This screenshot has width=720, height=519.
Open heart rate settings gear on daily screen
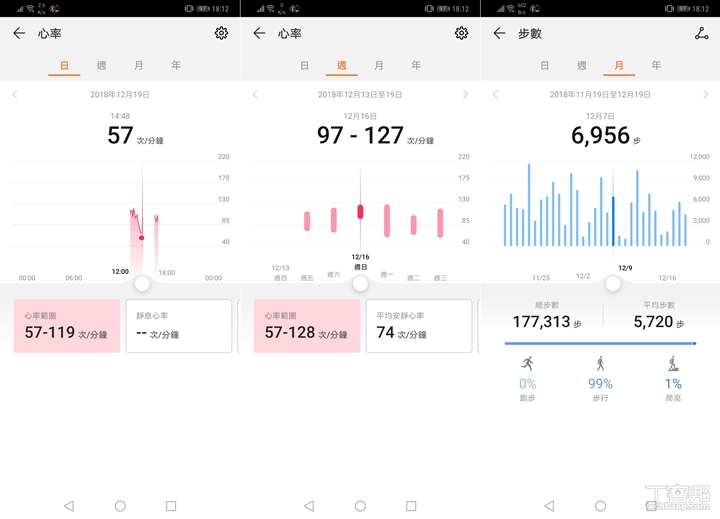(221, 33)
